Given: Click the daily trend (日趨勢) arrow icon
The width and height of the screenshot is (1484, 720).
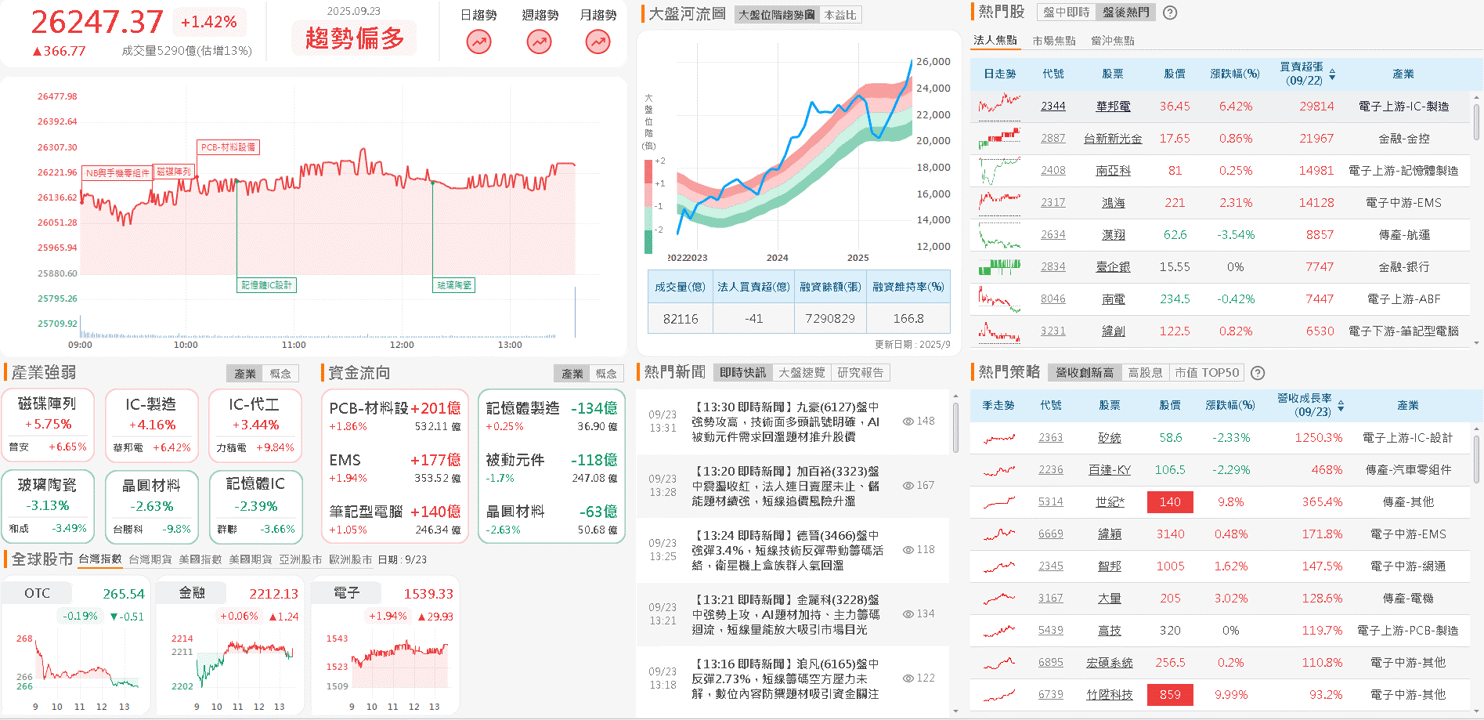Looking at the screenshot, I should [x=479, y=42].
